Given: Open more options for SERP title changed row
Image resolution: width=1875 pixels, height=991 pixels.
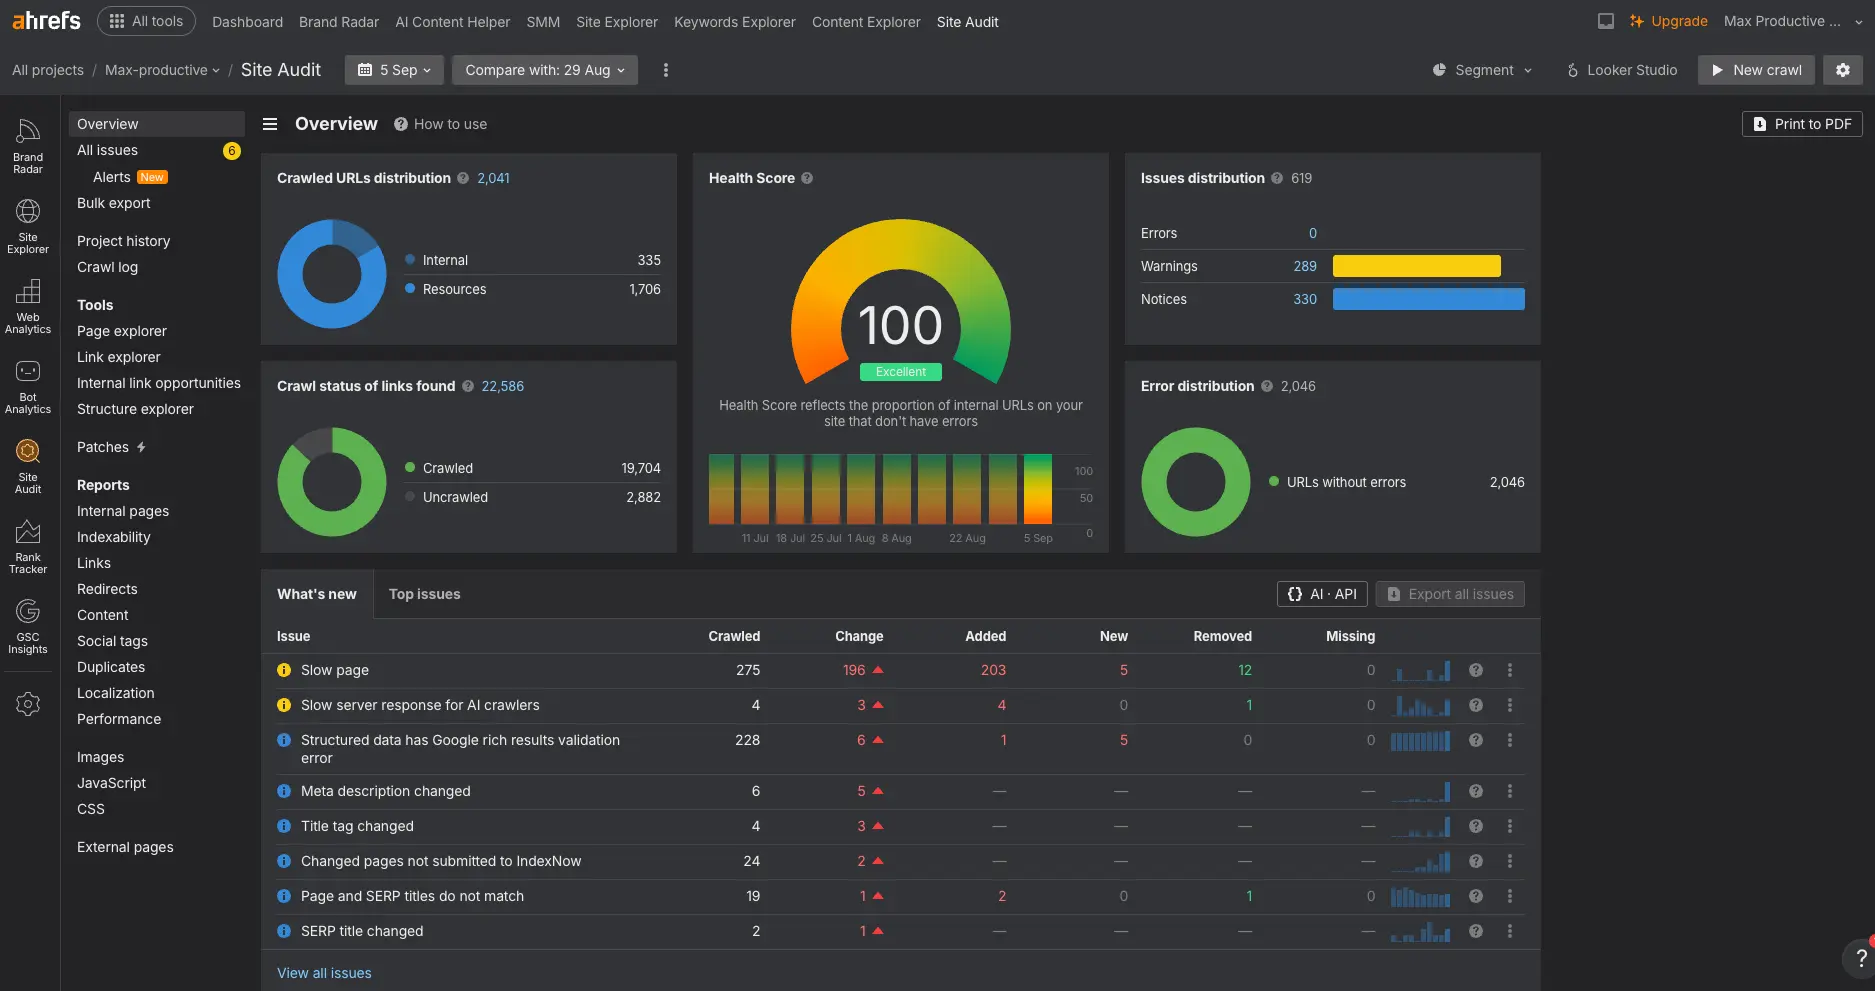Looking at the screenshot, I should tap(1510, 931).
